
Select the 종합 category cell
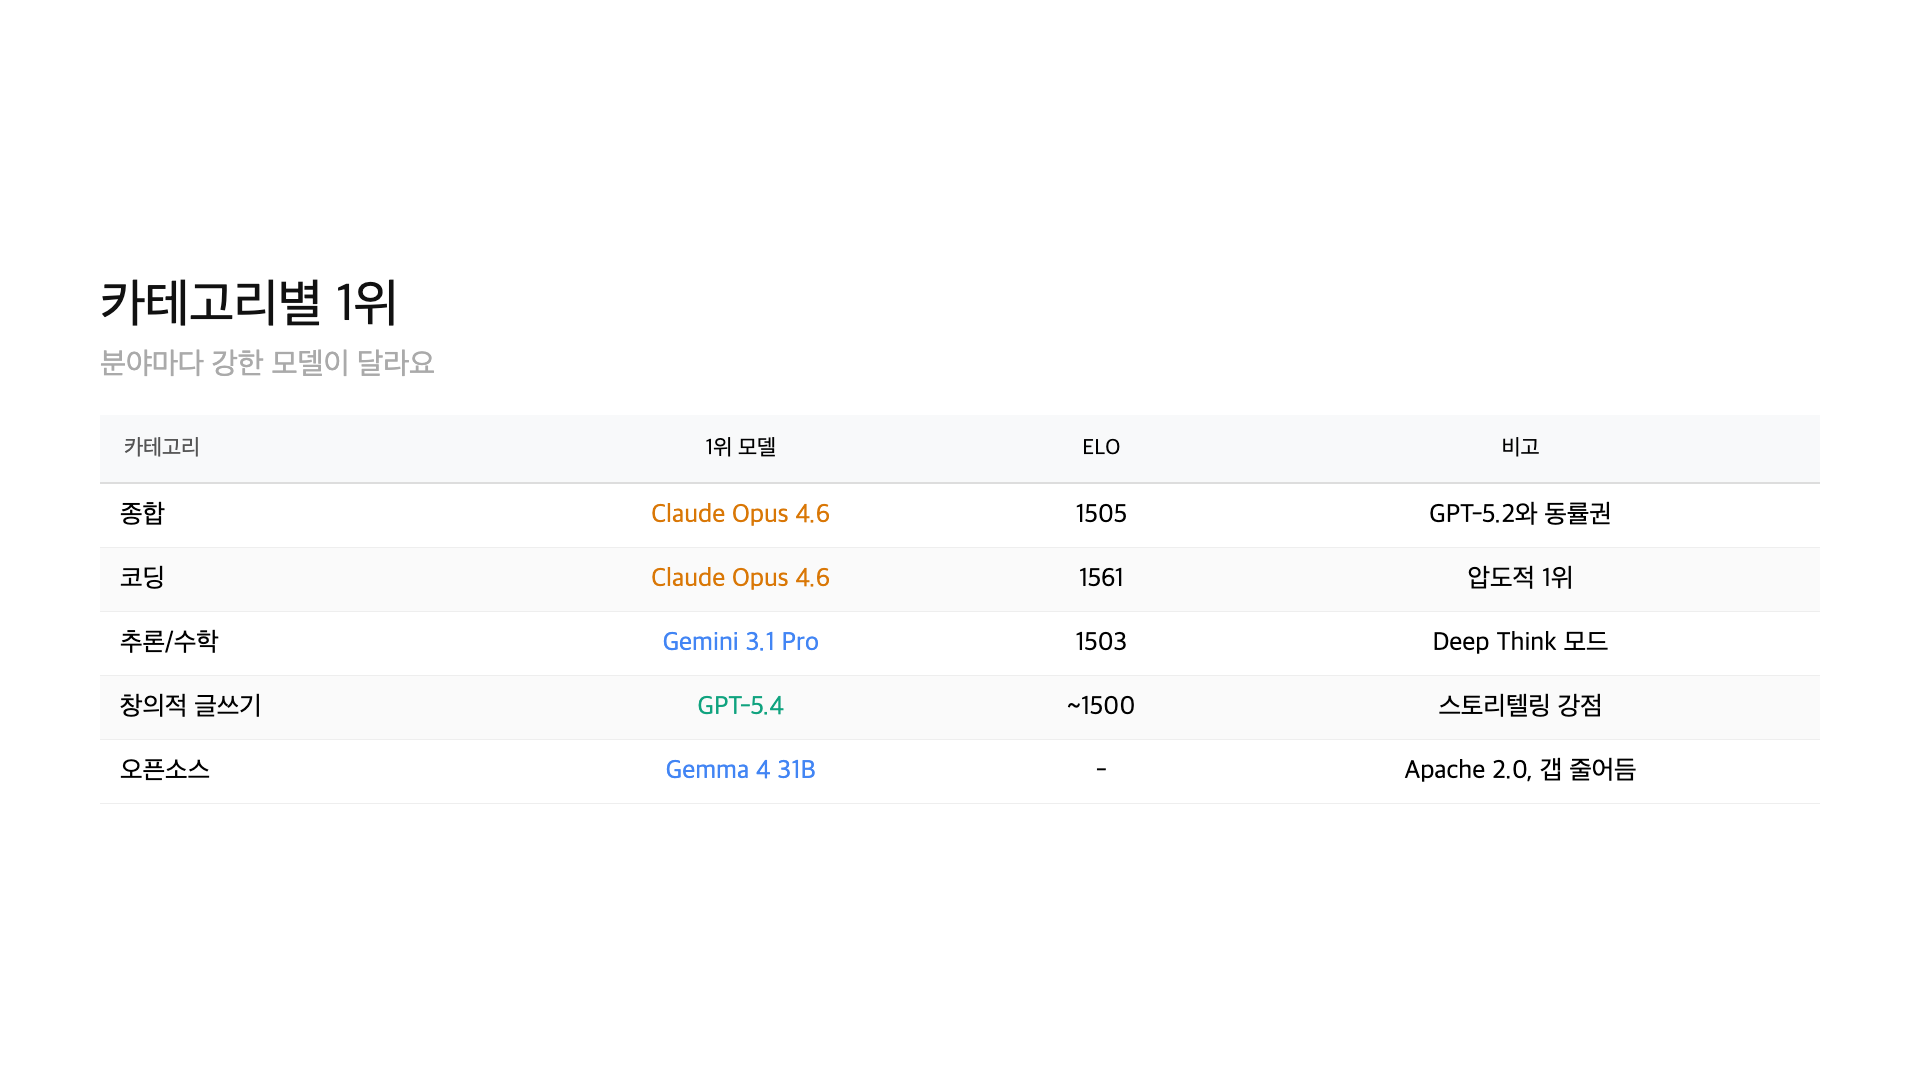(137, 513)
